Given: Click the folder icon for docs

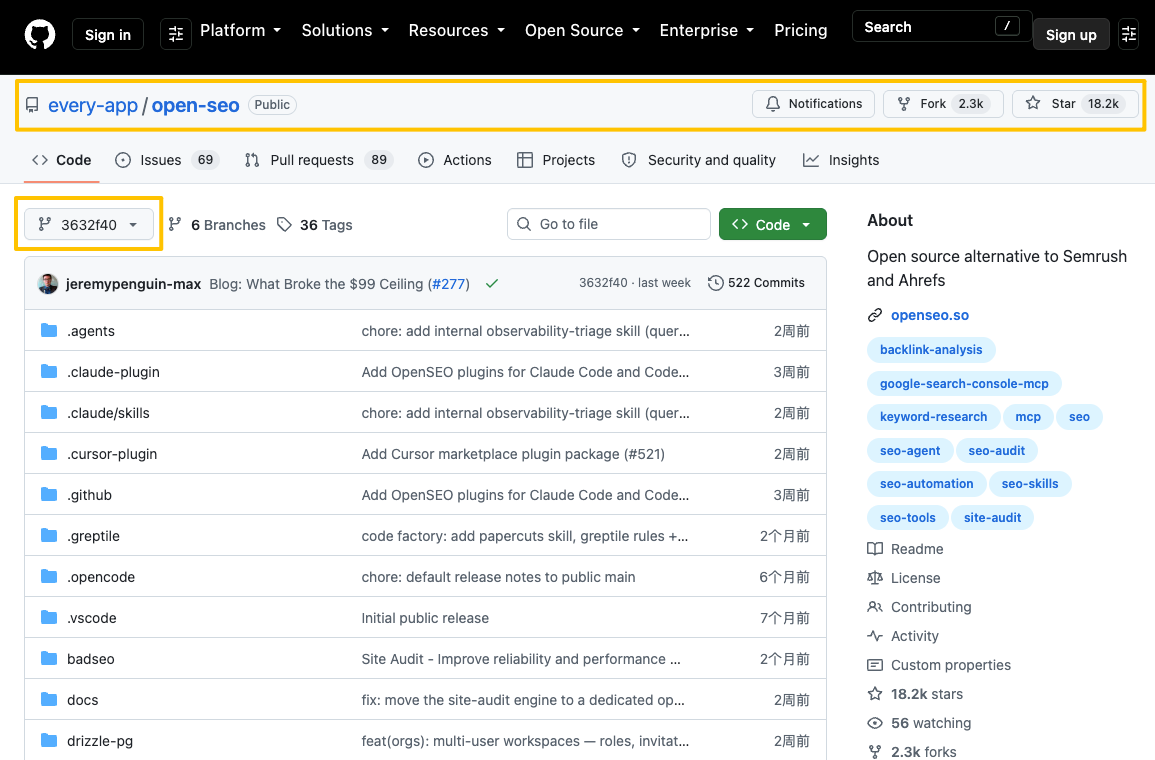Looking at the screenshot, I should coord(49,700).
